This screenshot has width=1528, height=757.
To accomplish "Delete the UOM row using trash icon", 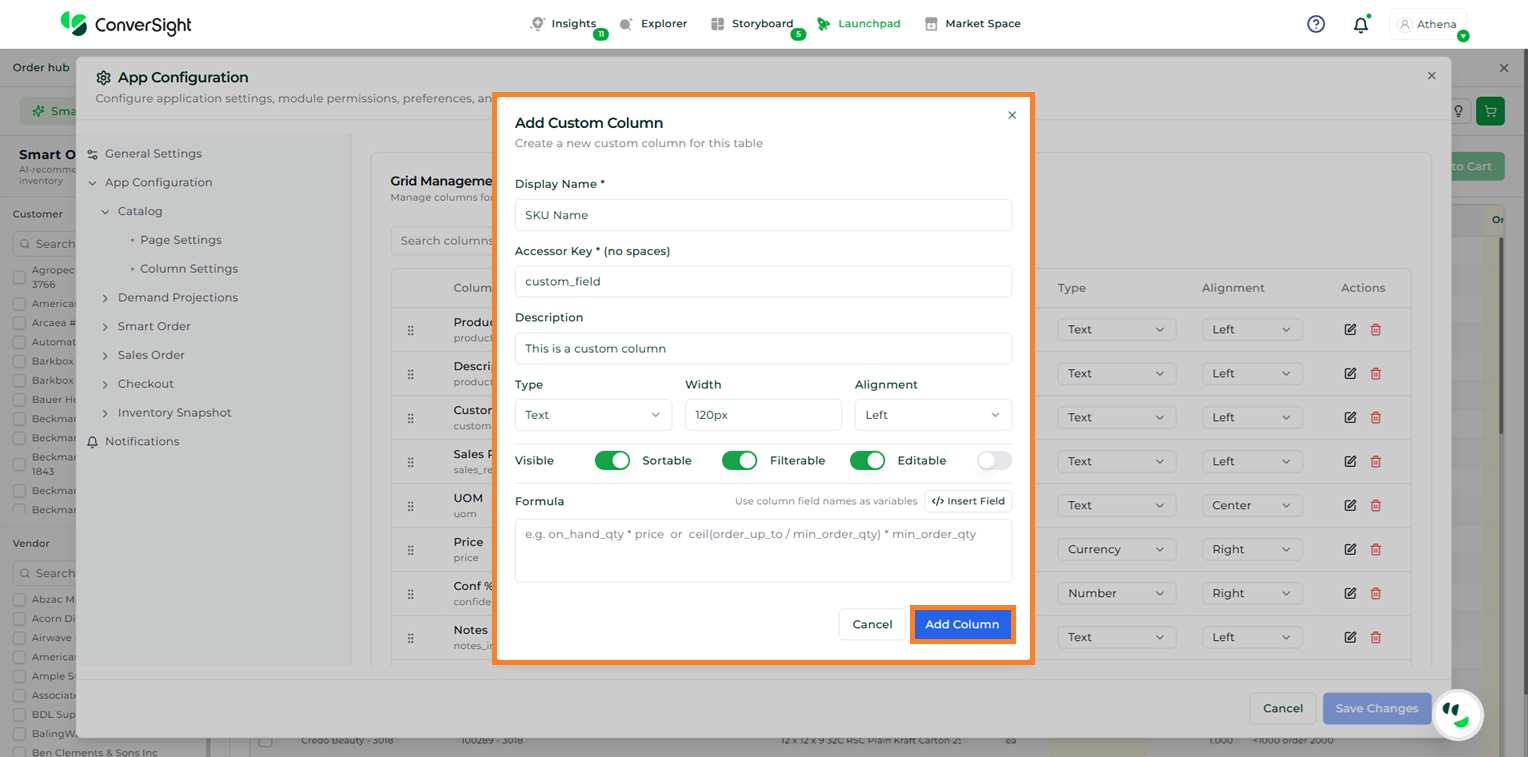I will [1375, 505].
